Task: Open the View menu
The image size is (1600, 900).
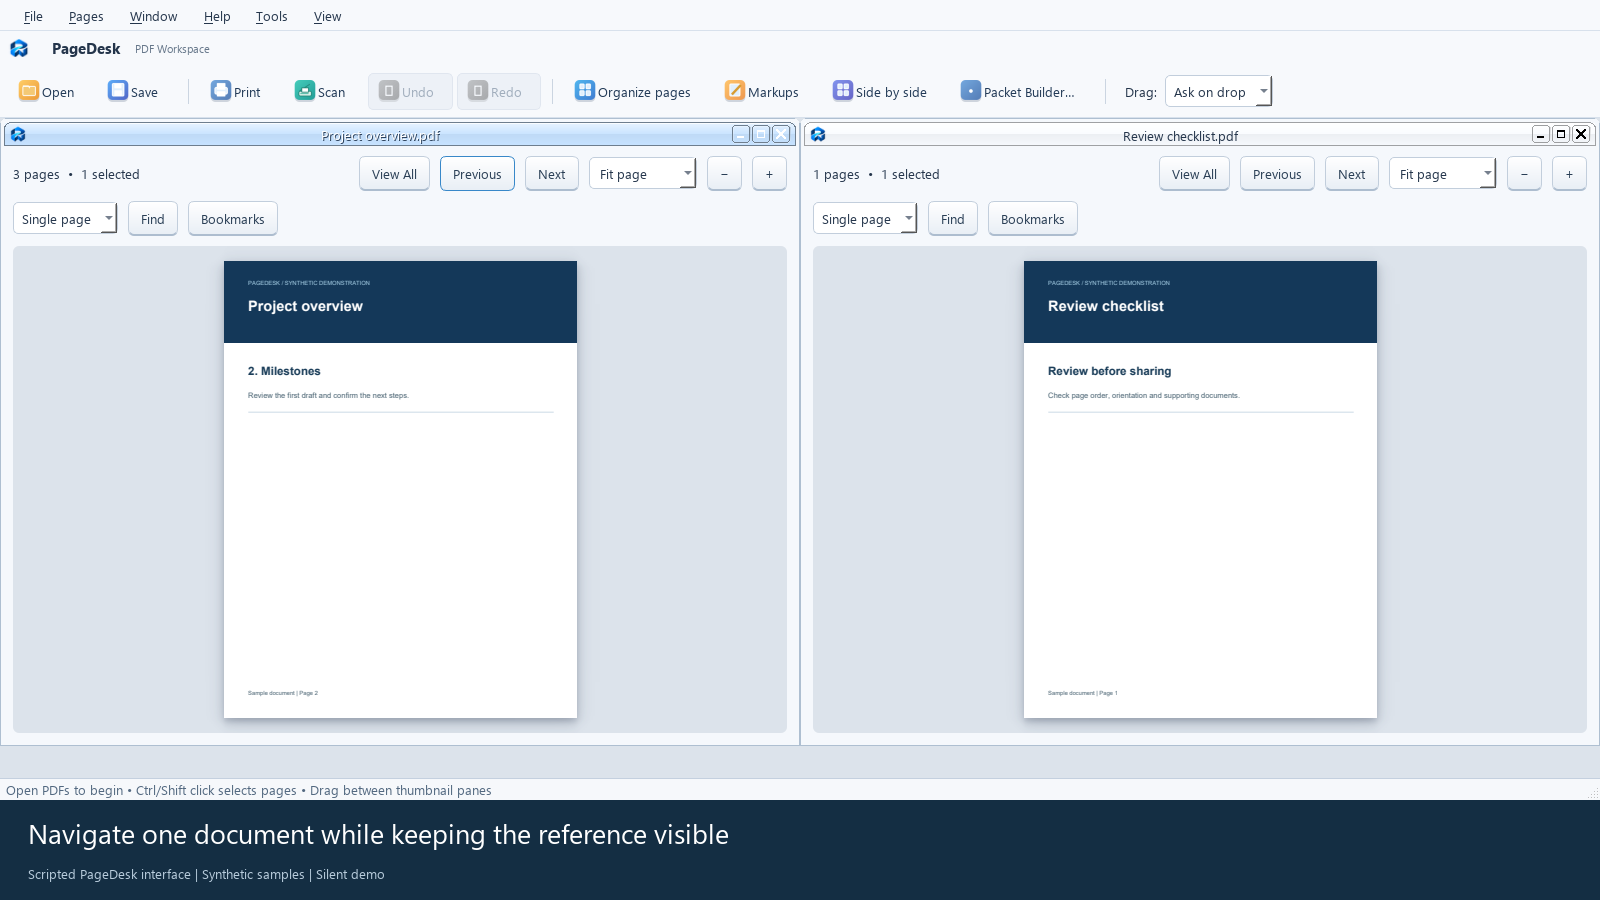Action: (x=327, y=16)
